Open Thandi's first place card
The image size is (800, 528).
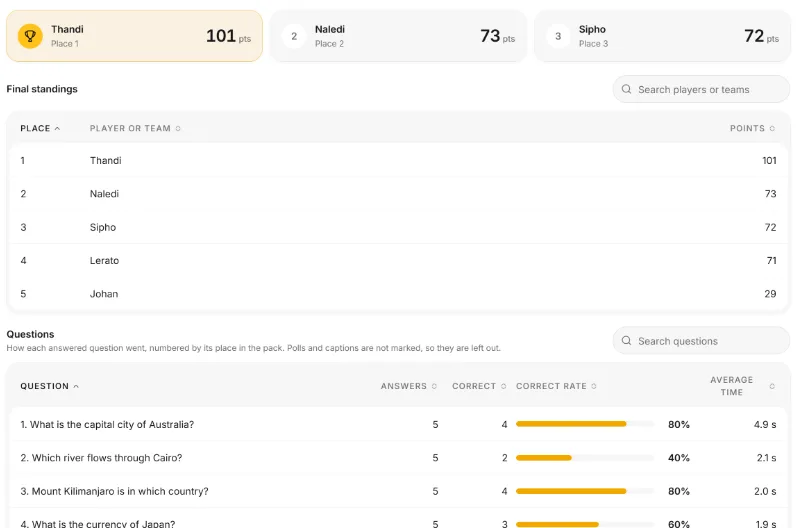(x=134, y=36)
